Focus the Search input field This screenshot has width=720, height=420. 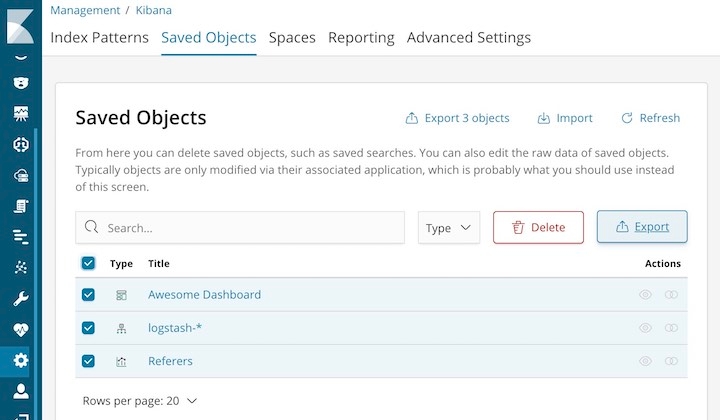[240, 228]
